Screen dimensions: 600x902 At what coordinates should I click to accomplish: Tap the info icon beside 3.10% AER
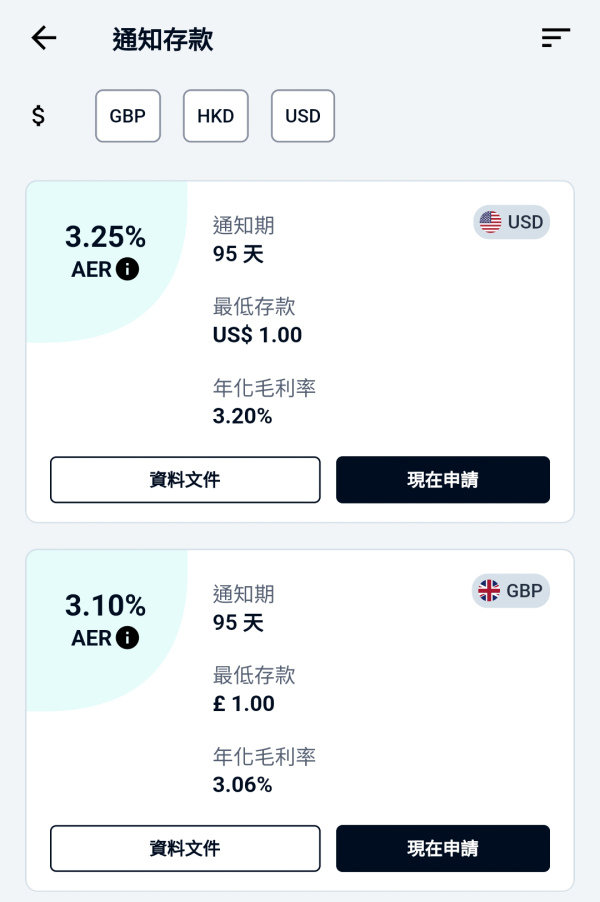pyautogui.click(x=129, y=637)
